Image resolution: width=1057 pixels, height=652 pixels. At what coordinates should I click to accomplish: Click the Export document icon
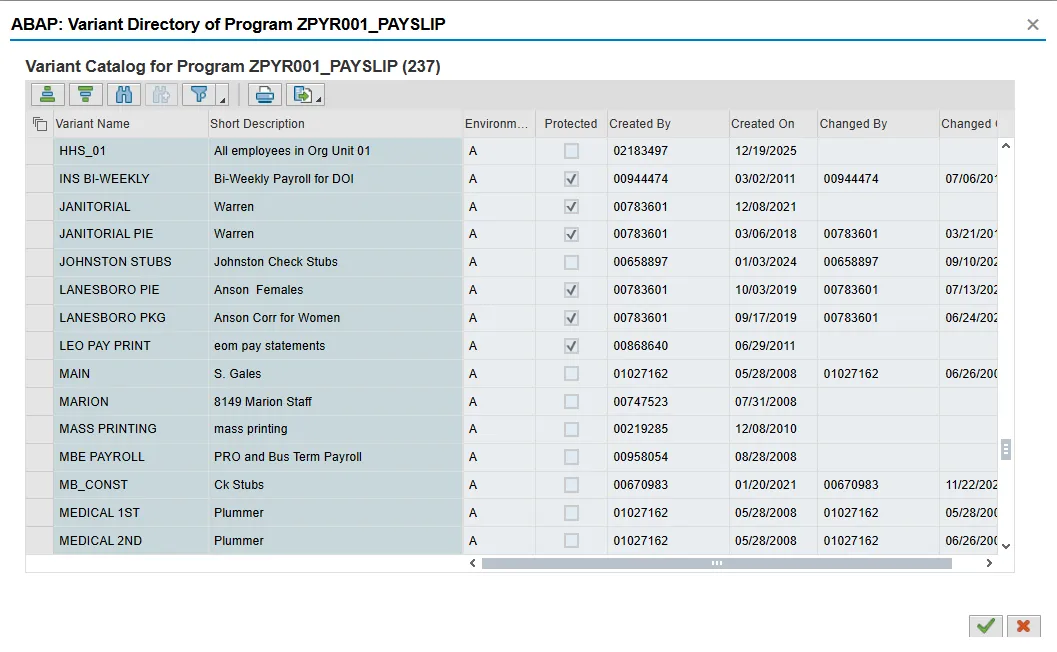[x=300, y=95]
